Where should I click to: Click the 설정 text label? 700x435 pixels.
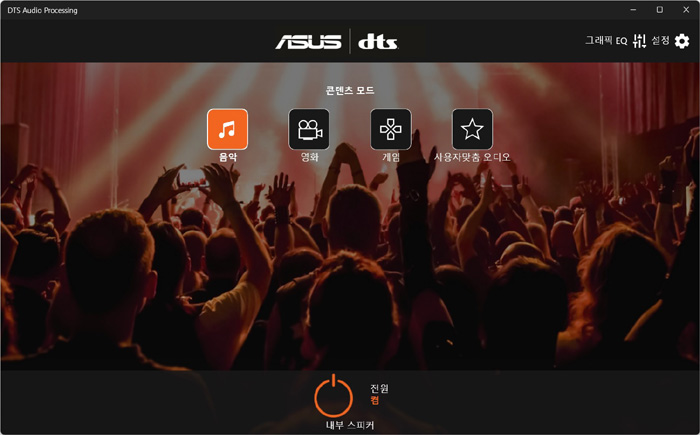(660, 41)
